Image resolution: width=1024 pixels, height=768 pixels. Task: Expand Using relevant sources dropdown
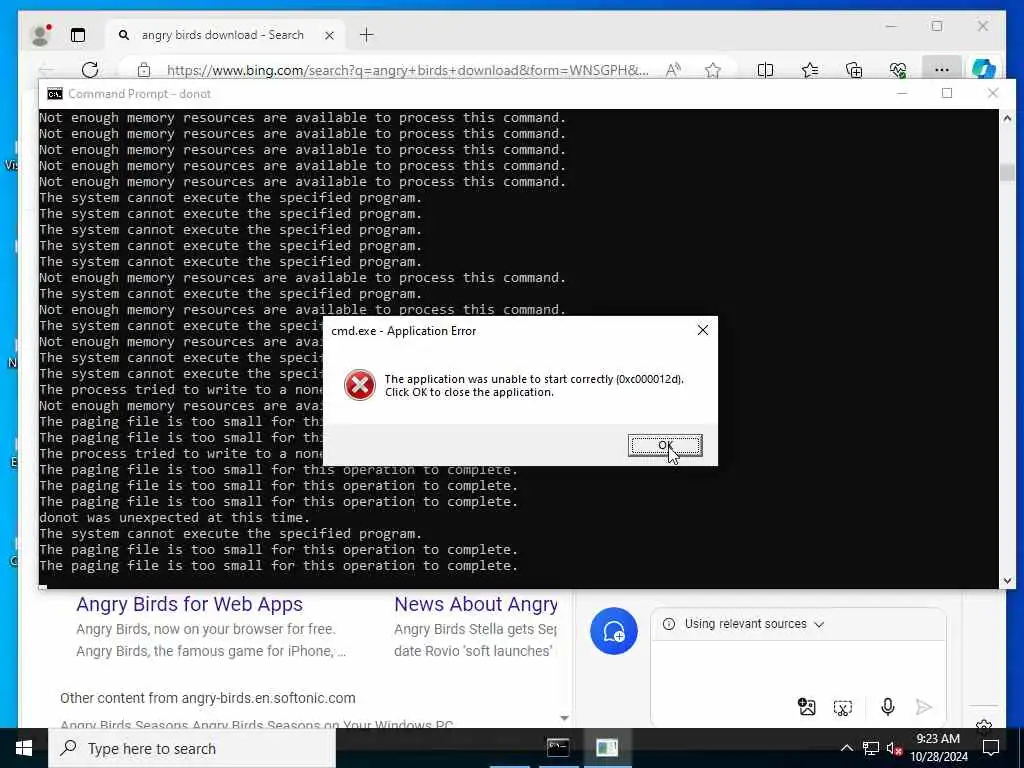(x=754, y=624)
